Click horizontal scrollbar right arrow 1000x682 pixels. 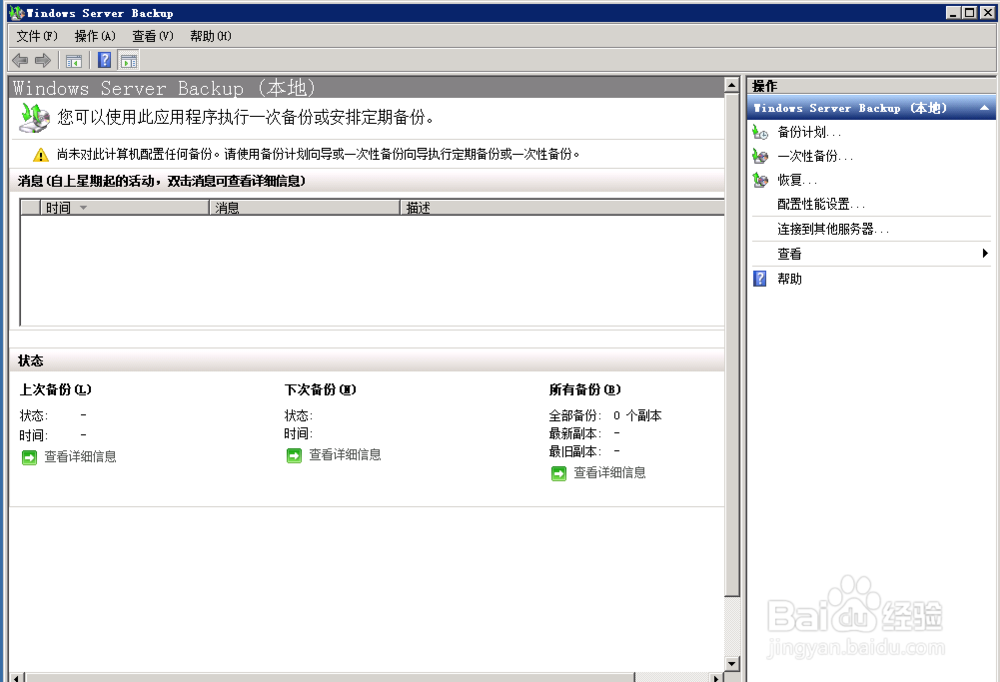[717, 678]
